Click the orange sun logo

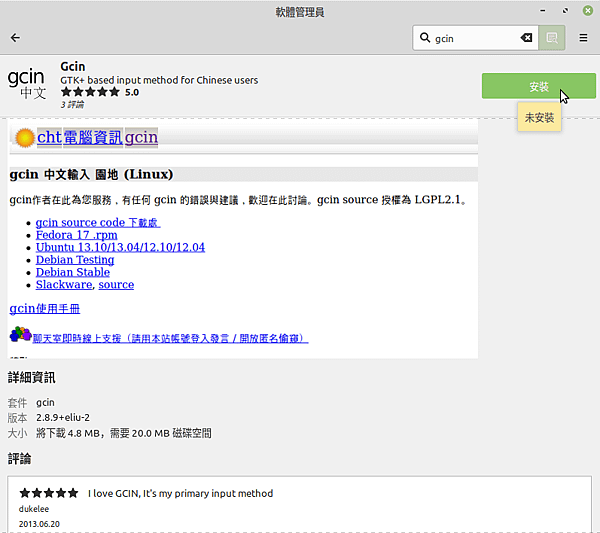[x=25, y=138]
